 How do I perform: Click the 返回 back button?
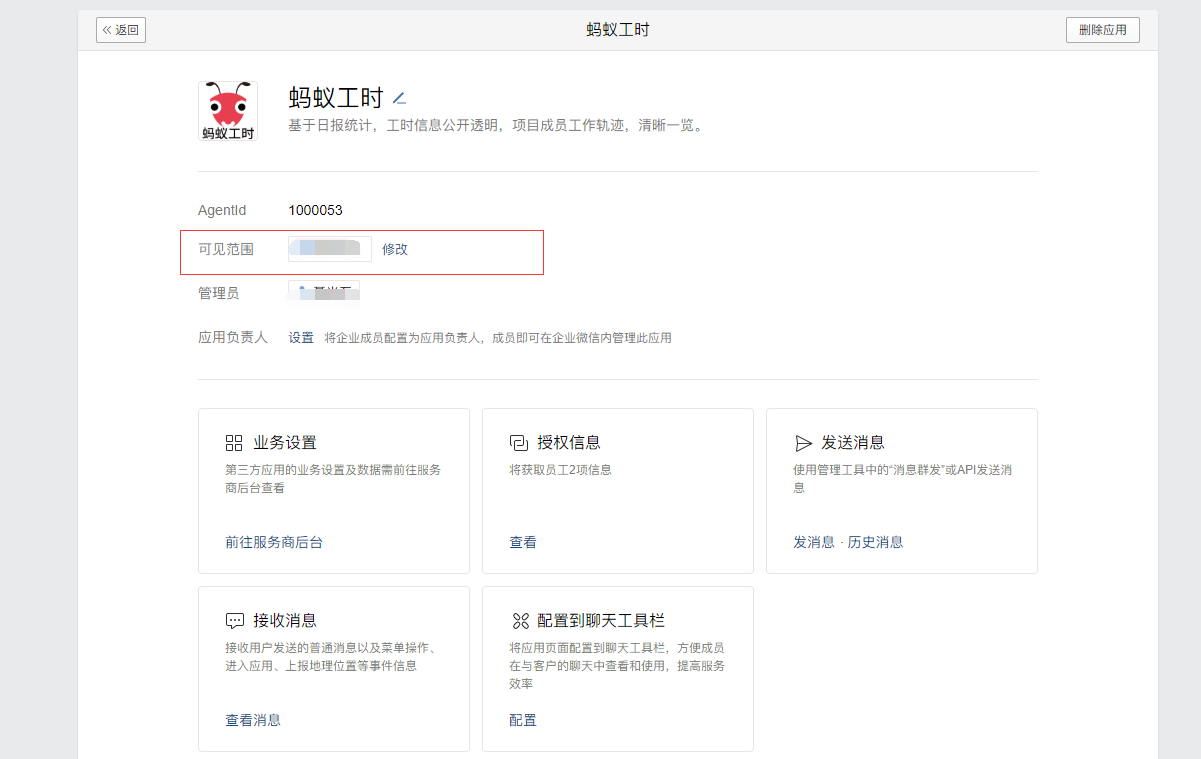pos(121,30)
